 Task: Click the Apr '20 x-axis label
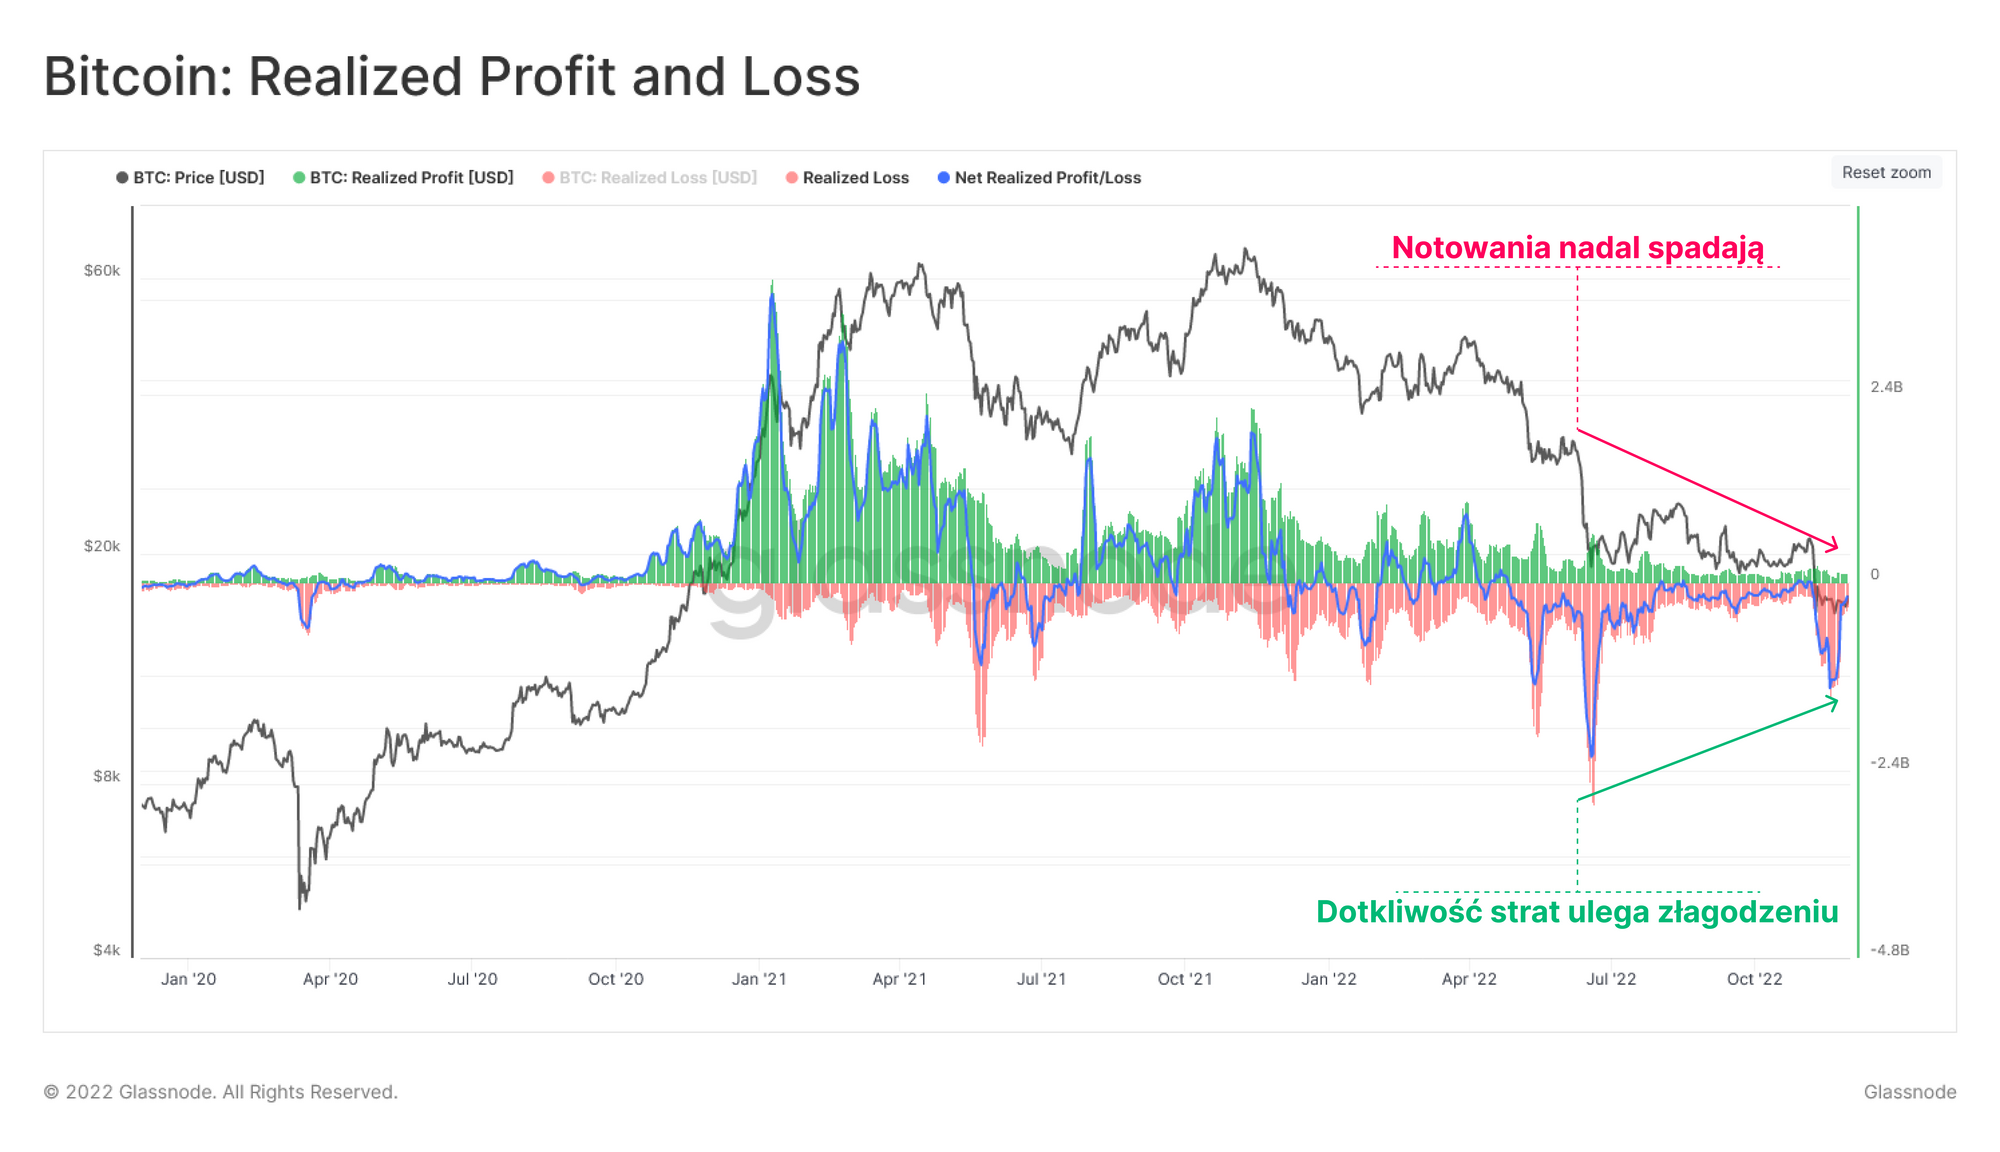pyautogui.click(x=330, y=979)
